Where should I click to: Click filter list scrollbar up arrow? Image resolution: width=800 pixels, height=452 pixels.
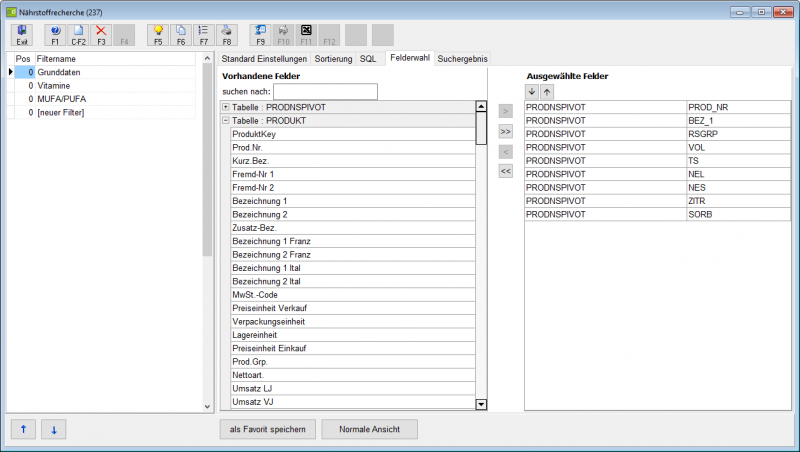pos(207,58)
